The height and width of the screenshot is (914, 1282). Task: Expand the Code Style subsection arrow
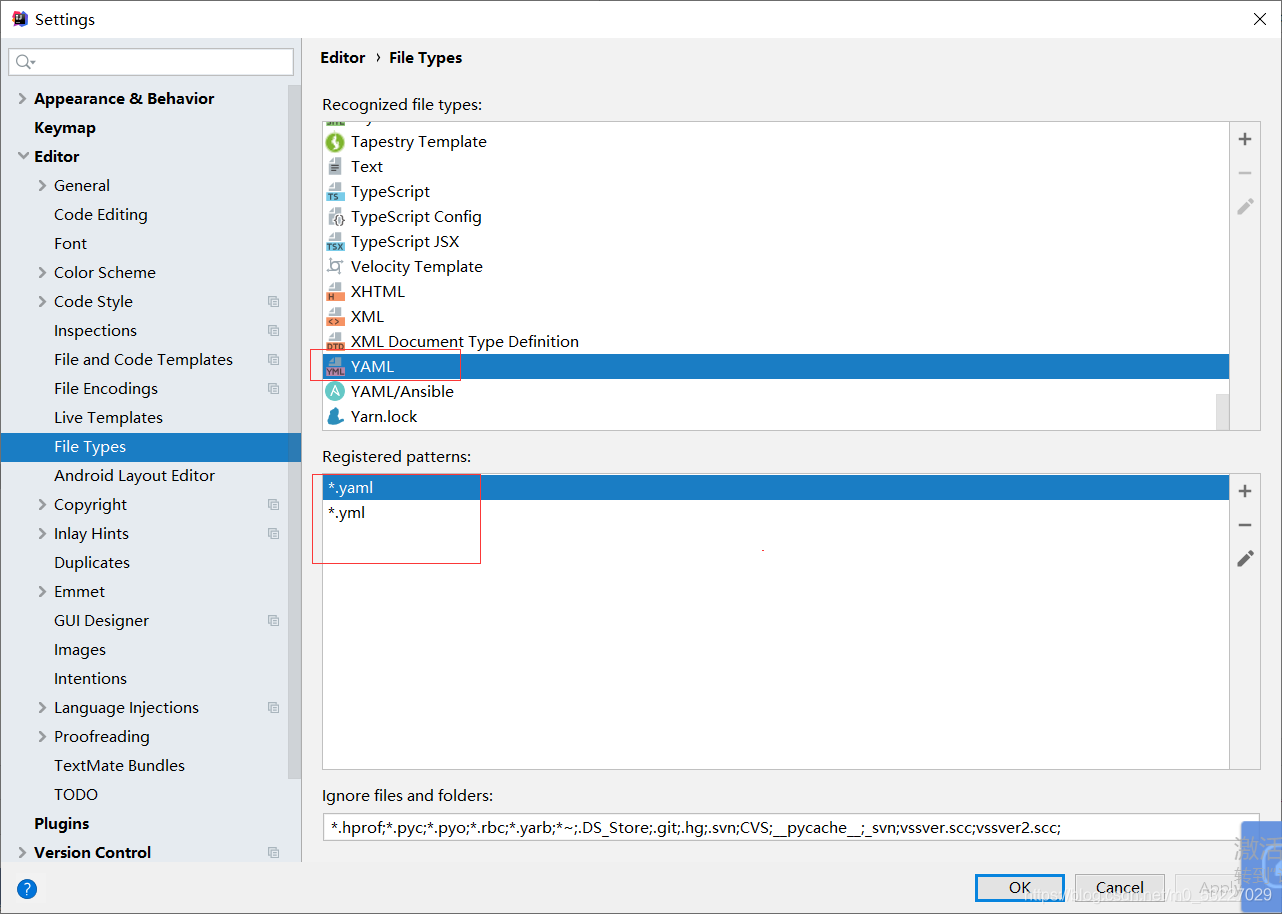(x=42, y=301)
